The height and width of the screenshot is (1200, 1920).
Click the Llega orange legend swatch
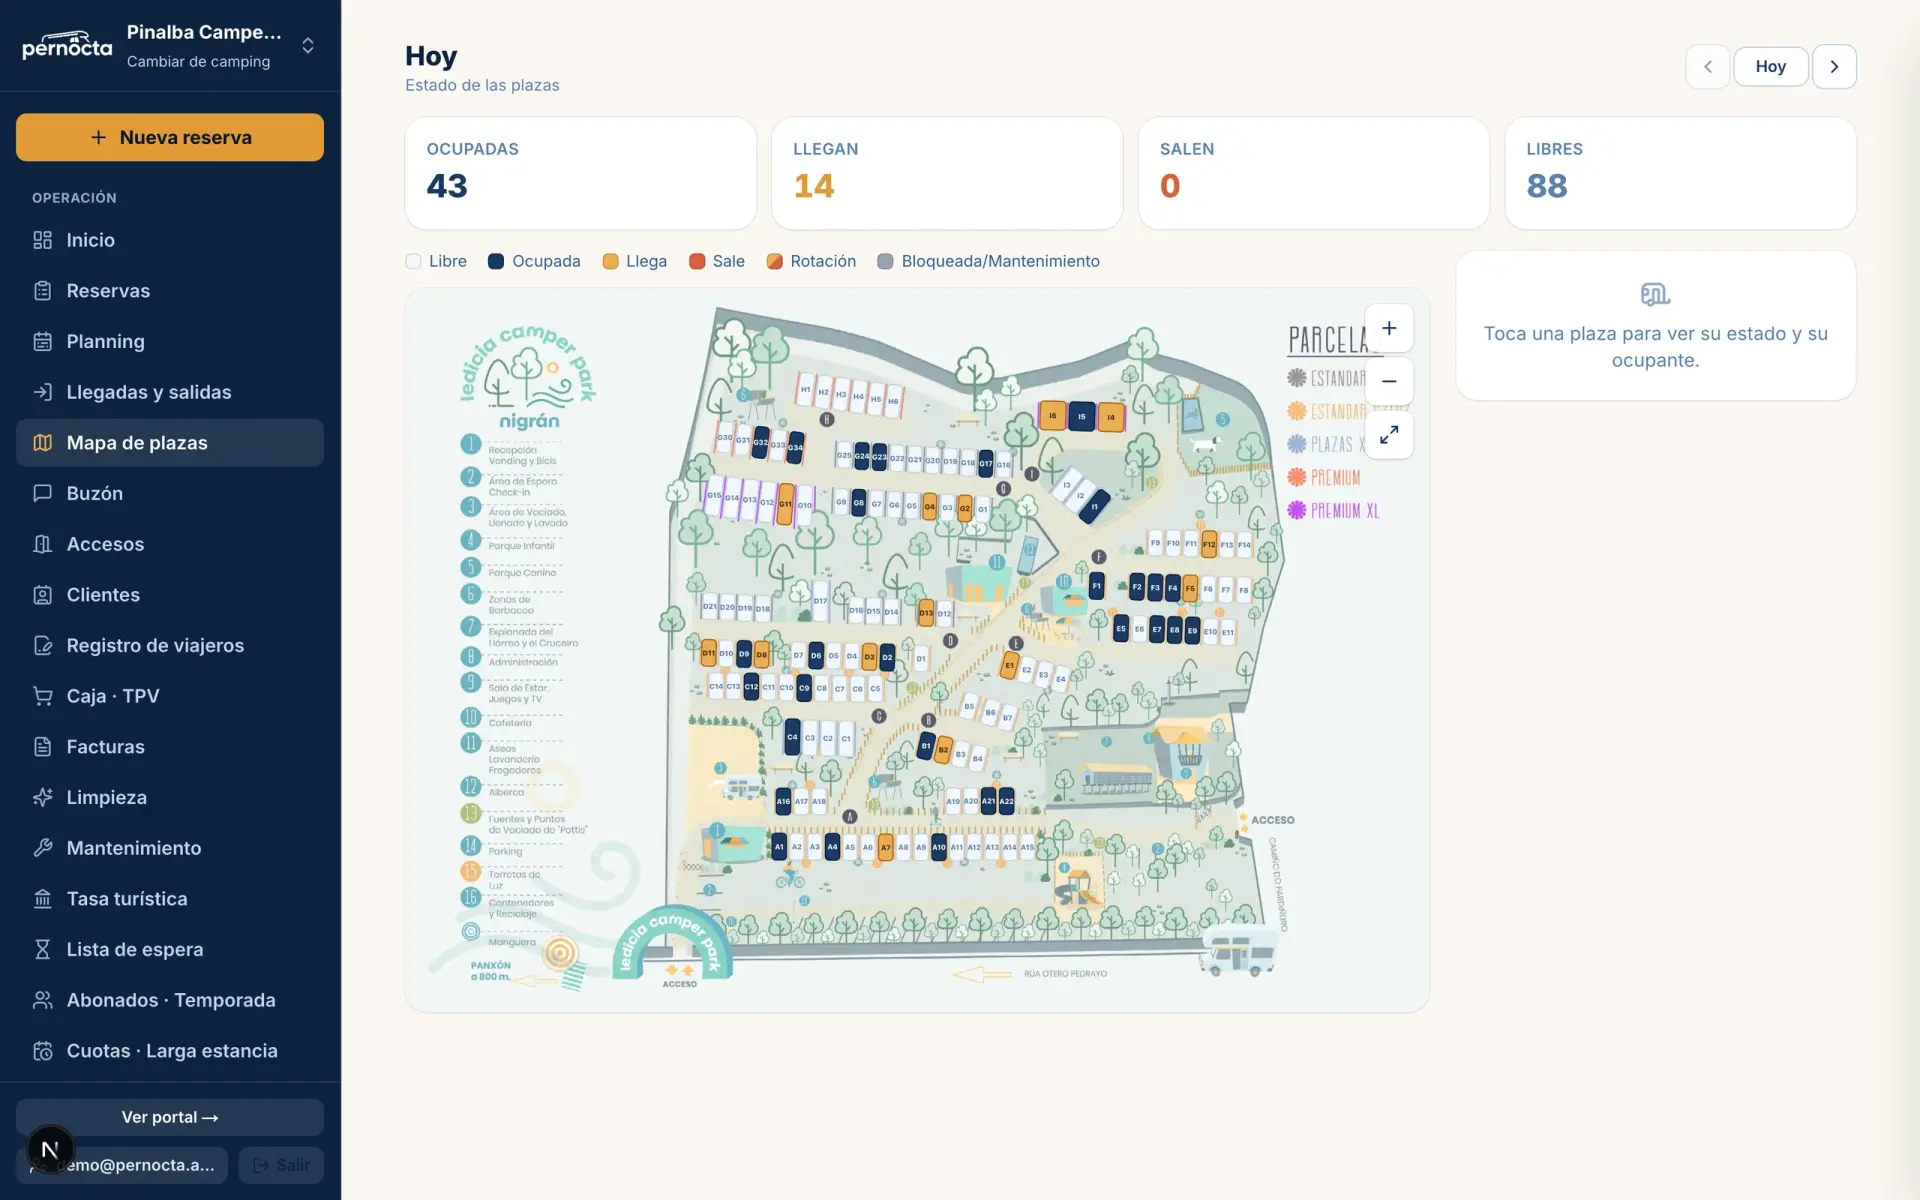pos(610,261)
